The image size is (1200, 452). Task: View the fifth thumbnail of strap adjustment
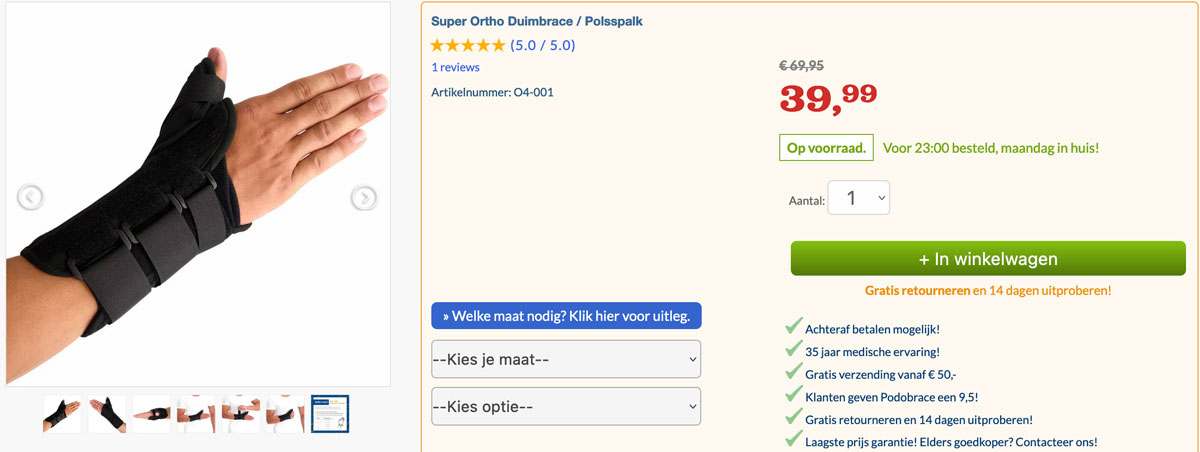tap(241, 414)
